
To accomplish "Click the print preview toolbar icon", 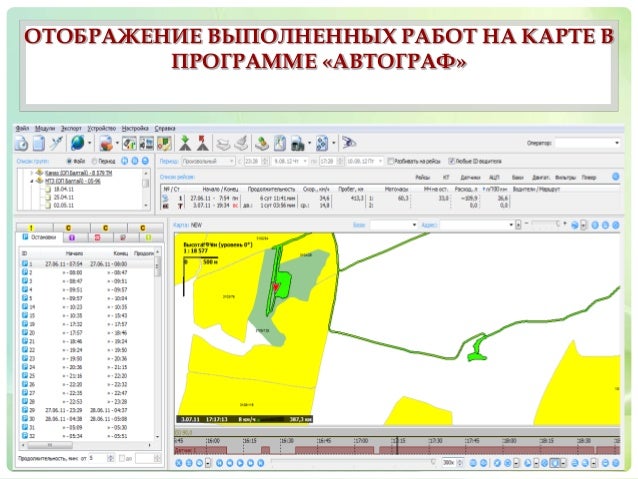I will [241, 143].
